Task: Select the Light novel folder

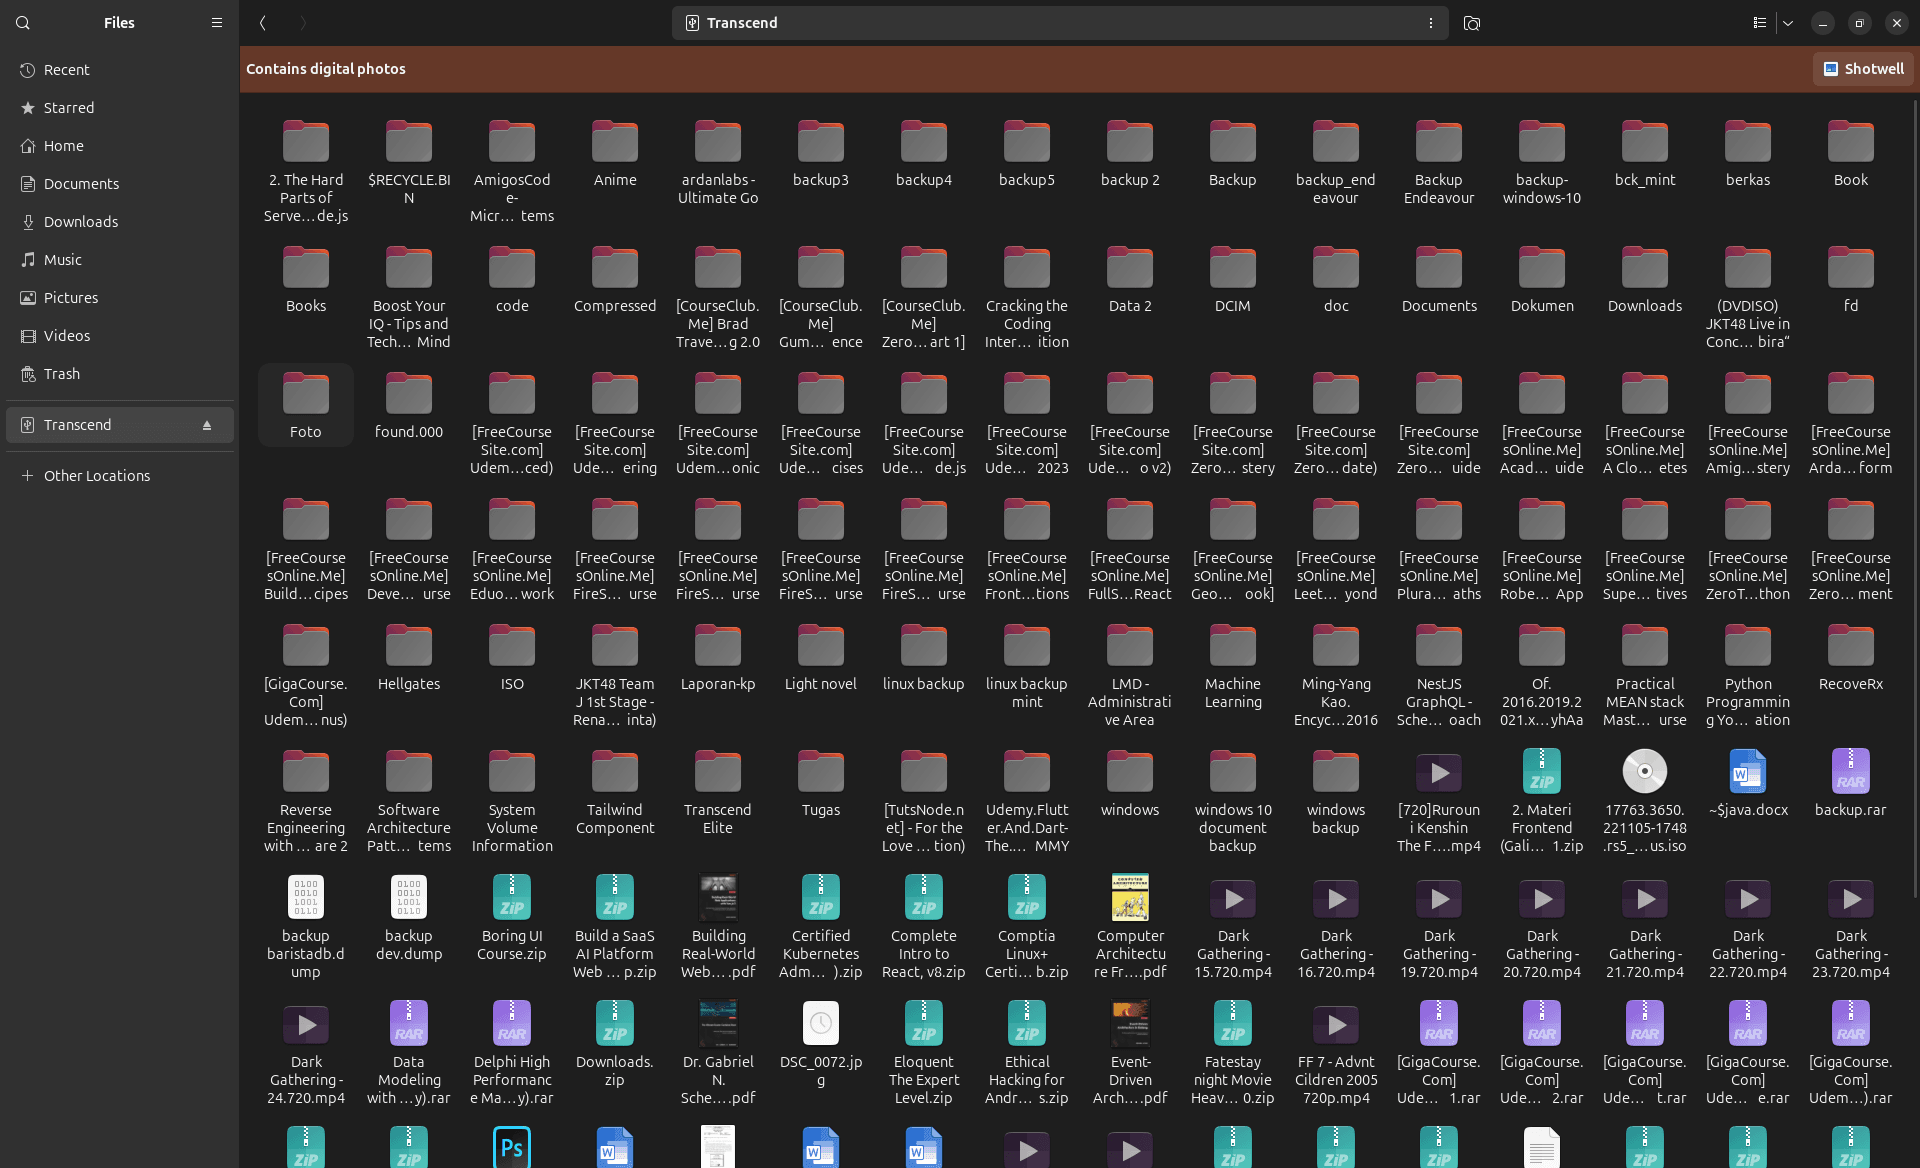Action: coord(821,658)
